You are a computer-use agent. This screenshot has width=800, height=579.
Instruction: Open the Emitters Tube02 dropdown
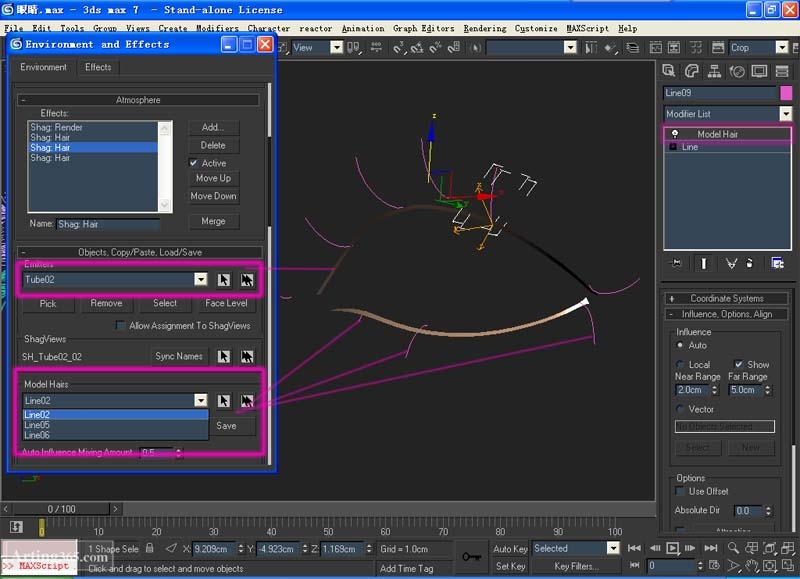(x=201, y=279)
